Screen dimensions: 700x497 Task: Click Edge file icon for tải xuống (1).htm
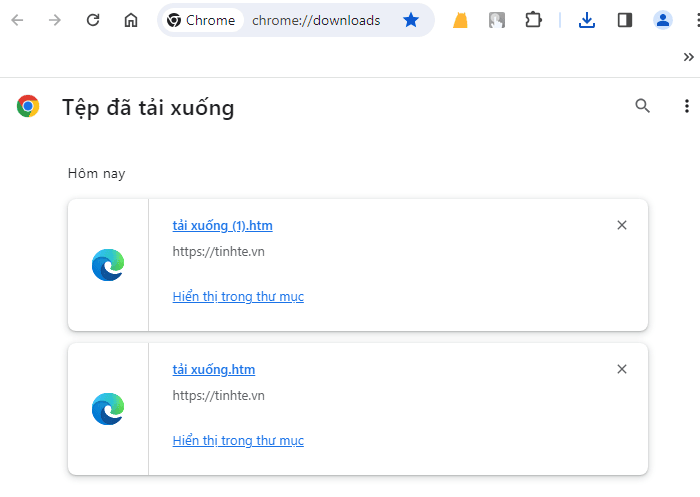click(108, 265)
